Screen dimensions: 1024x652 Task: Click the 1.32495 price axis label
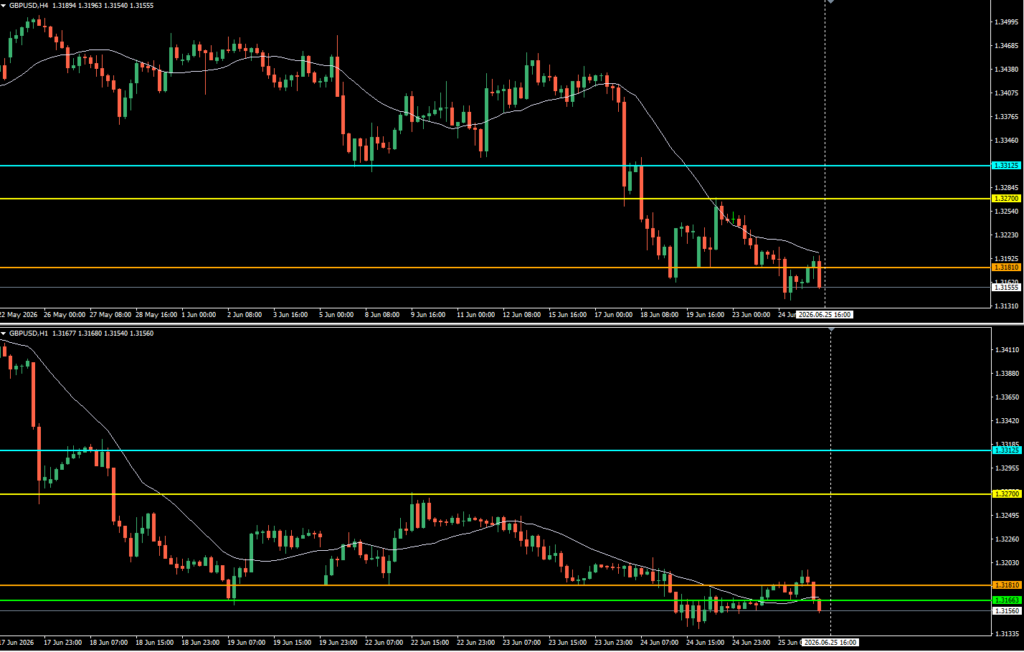[x=1006, y=515]
